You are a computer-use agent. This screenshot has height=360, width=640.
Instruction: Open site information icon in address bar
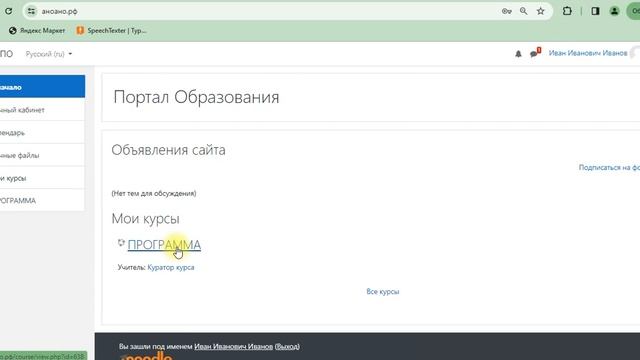(31, 11)
